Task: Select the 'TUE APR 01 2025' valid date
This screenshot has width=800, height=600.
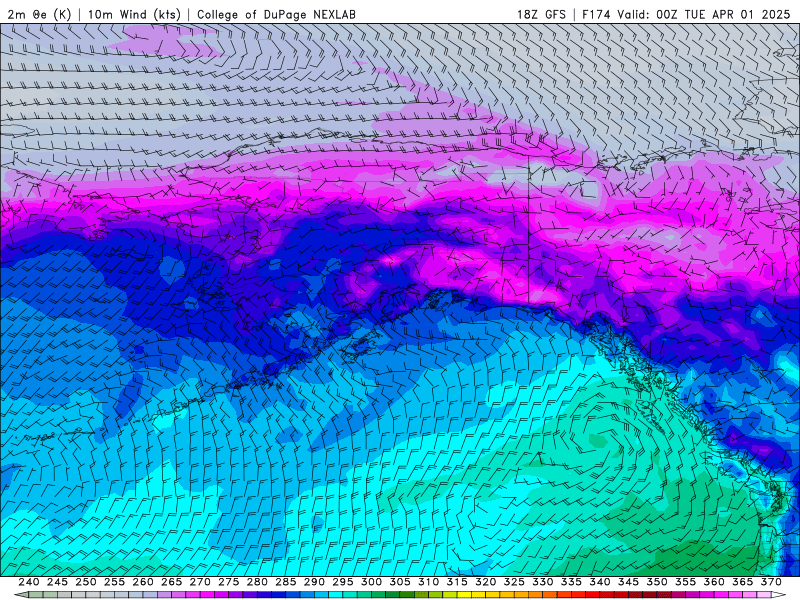Action: pyautogui.click(x=737, y=14)
